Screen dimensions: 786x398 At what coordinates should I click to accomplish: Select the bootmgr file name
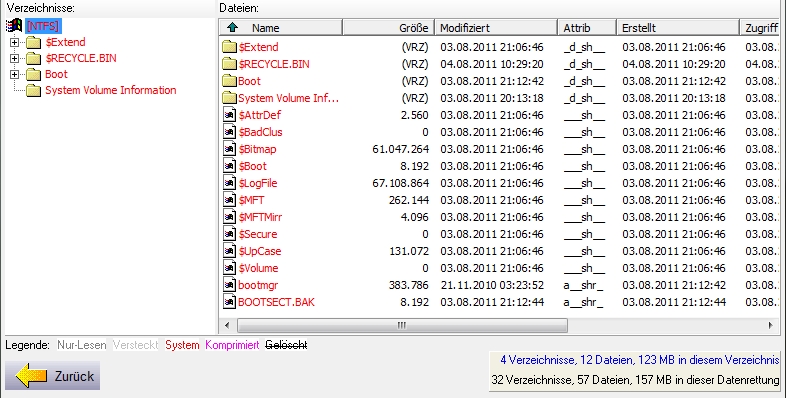[258, 285]
